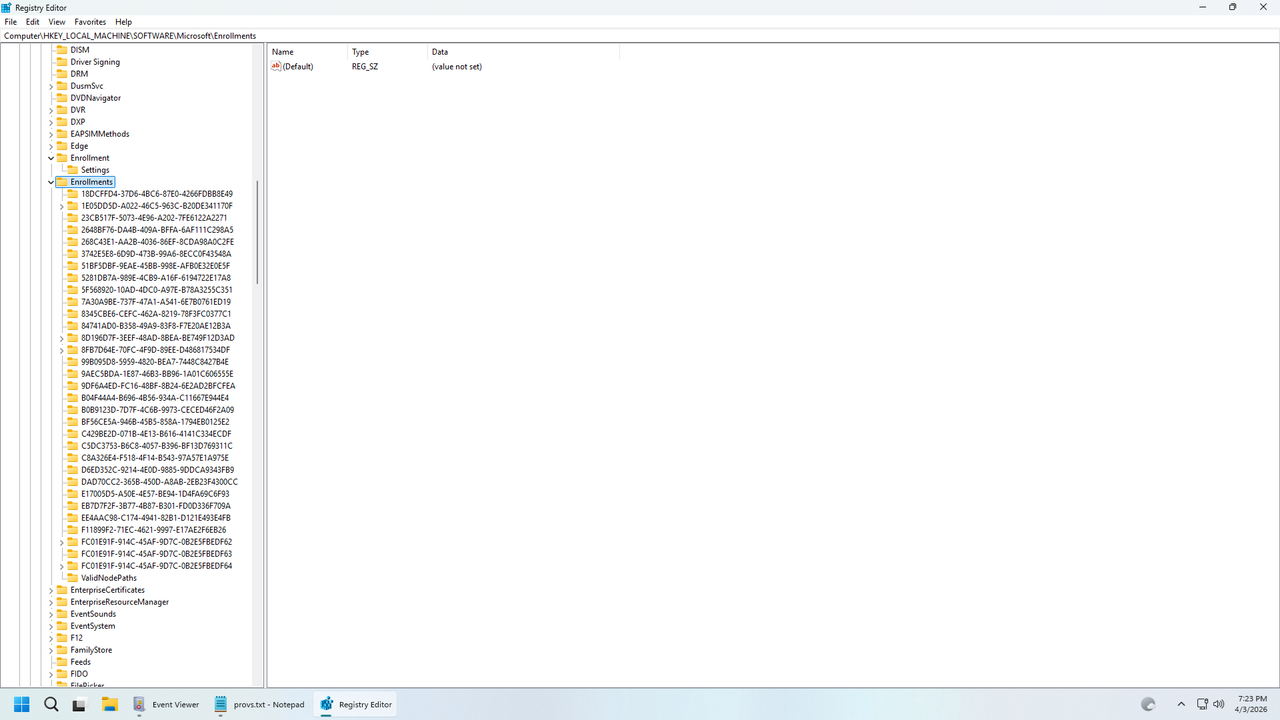Screen dimensions: 1280x720
Task: Click folder icon of key C429BE2D-071B-4E13-B616-4141C334ECDF
Action: (72, 434)
